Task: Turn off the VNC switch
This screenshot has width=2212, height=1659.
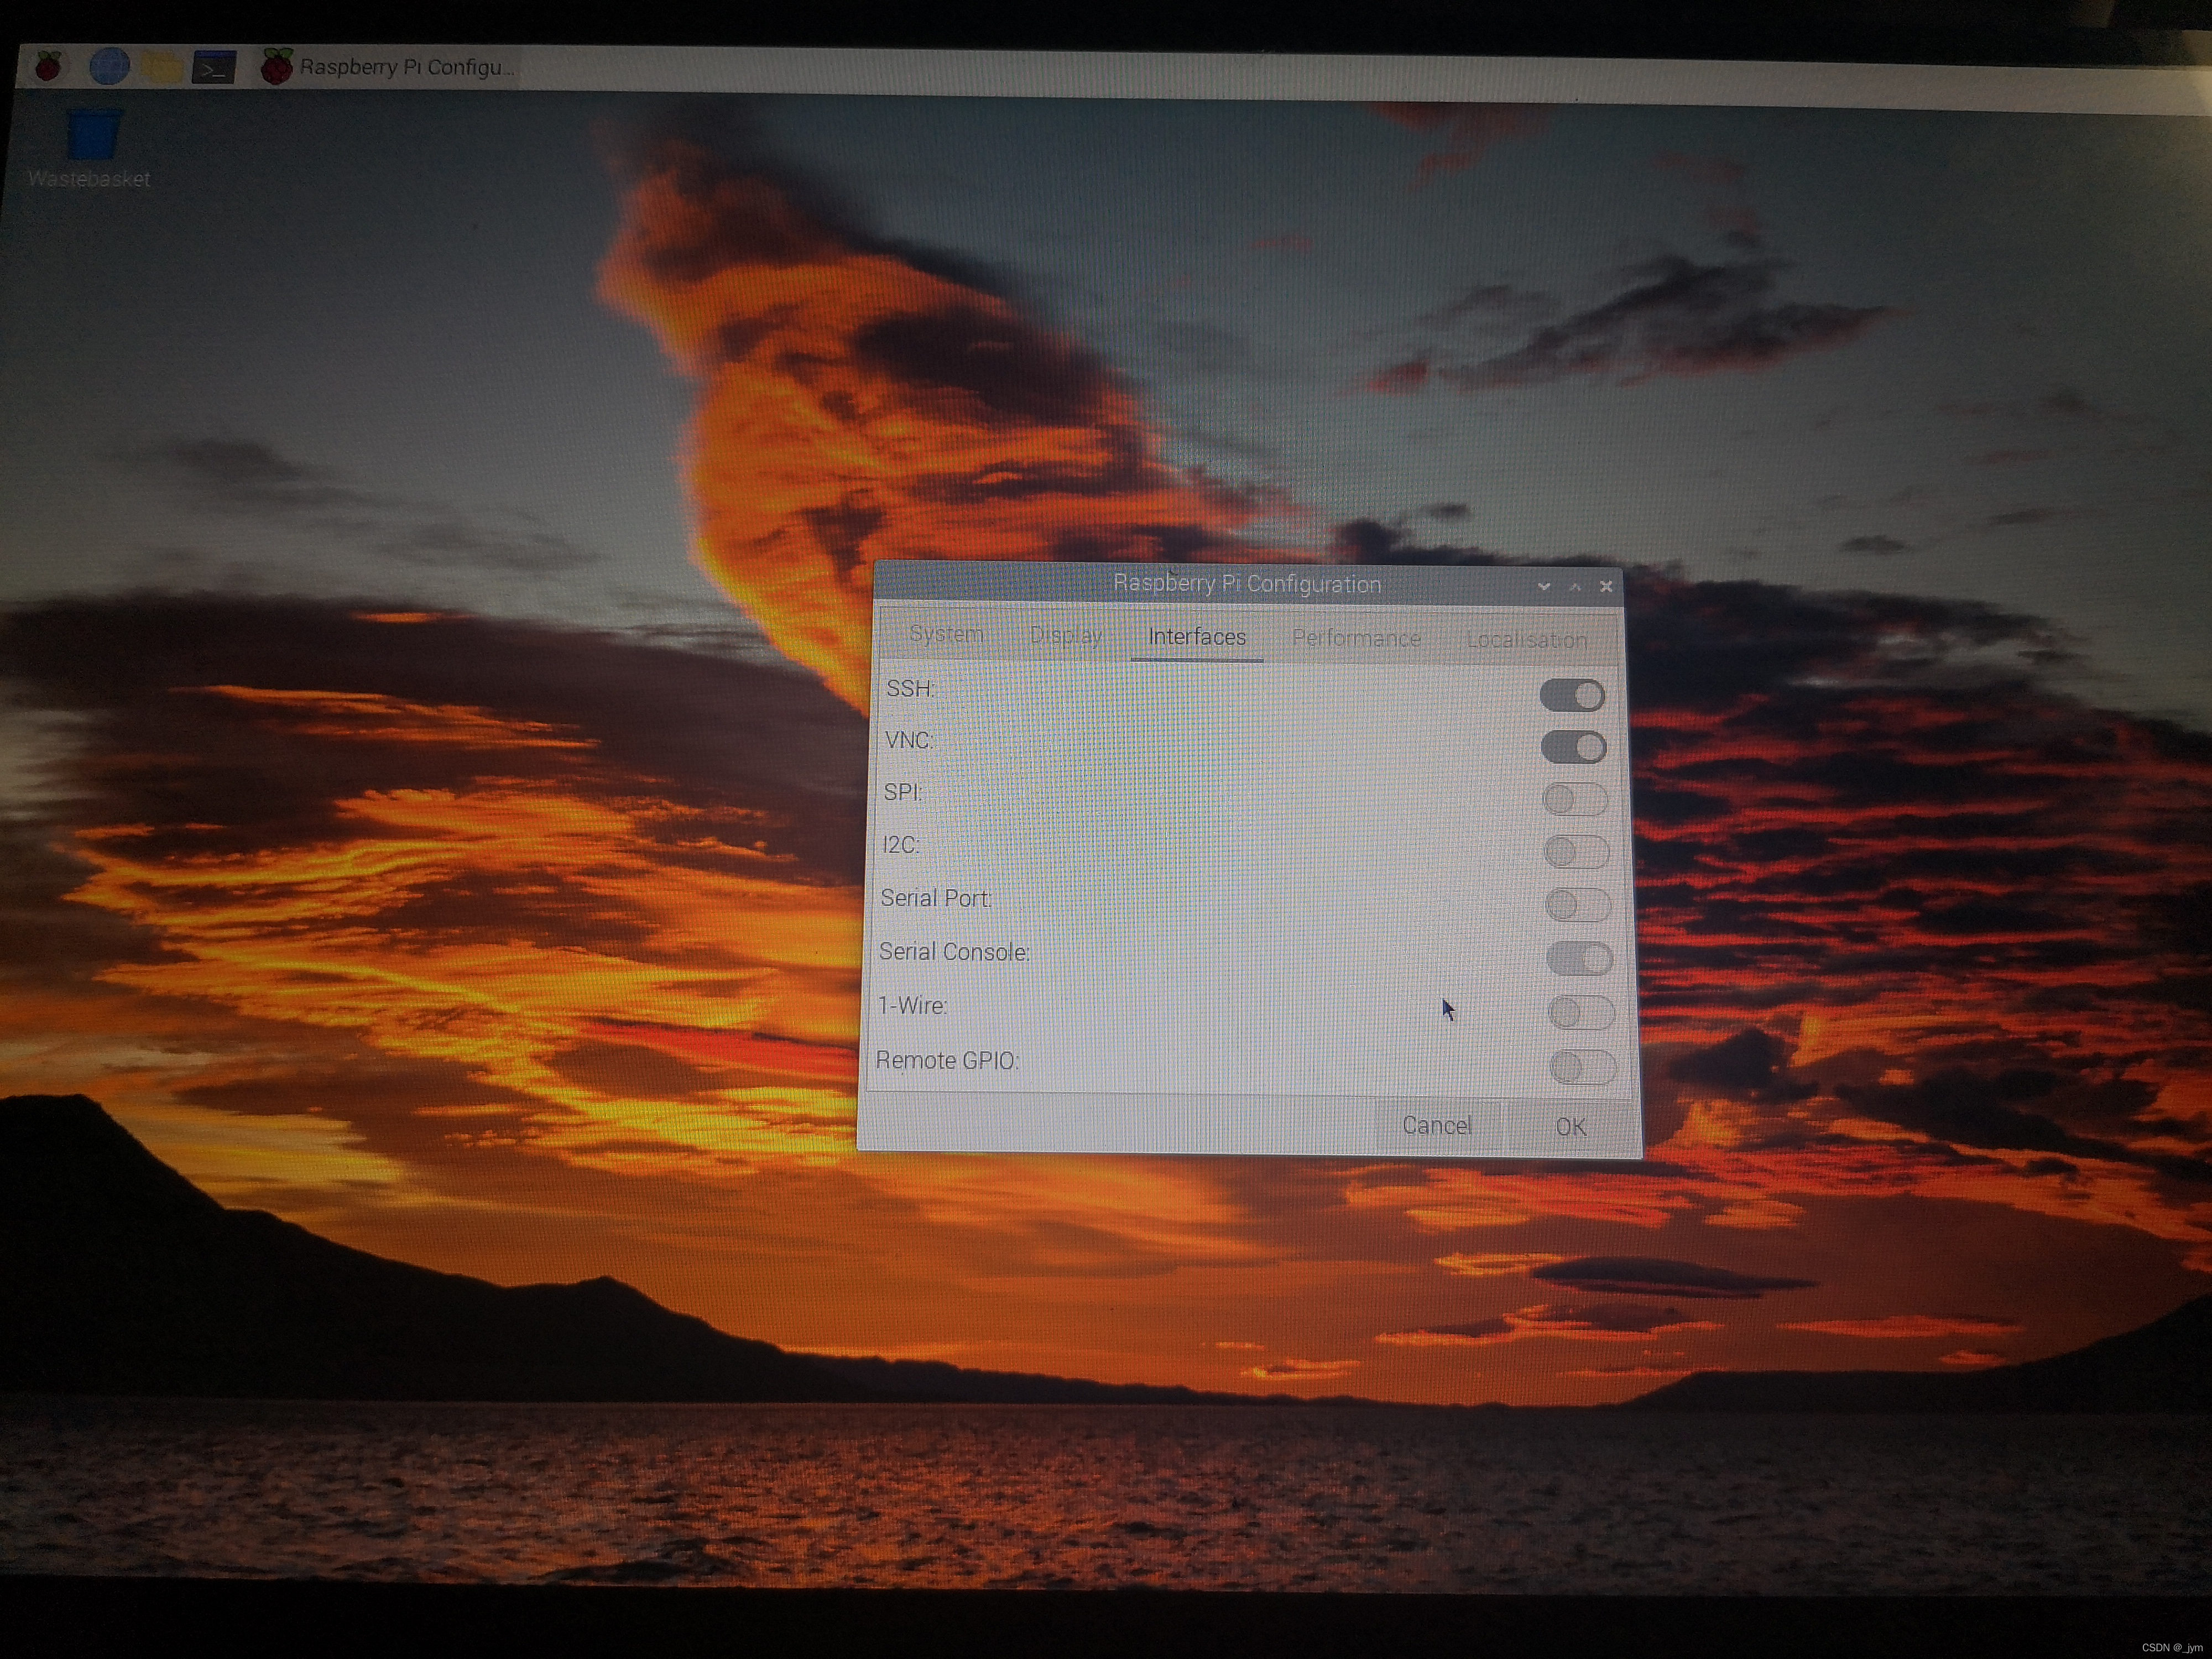Action: click(1573, 747)
